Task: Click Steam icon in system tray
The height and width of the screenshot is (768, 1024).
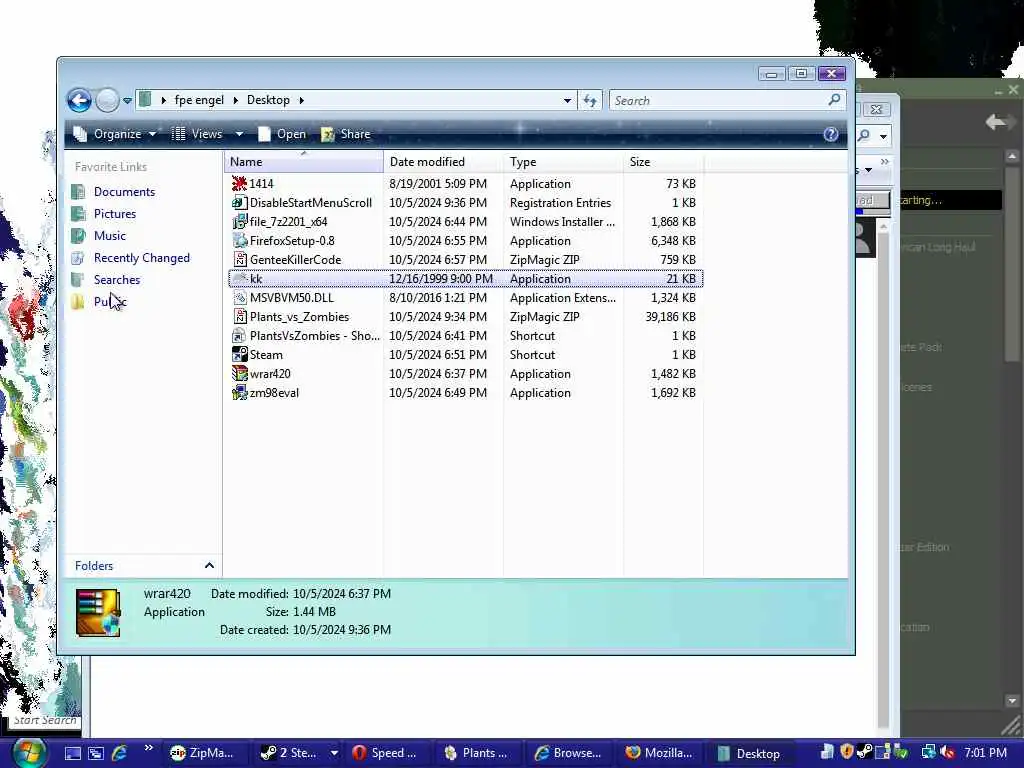Action: coord(864,752)
